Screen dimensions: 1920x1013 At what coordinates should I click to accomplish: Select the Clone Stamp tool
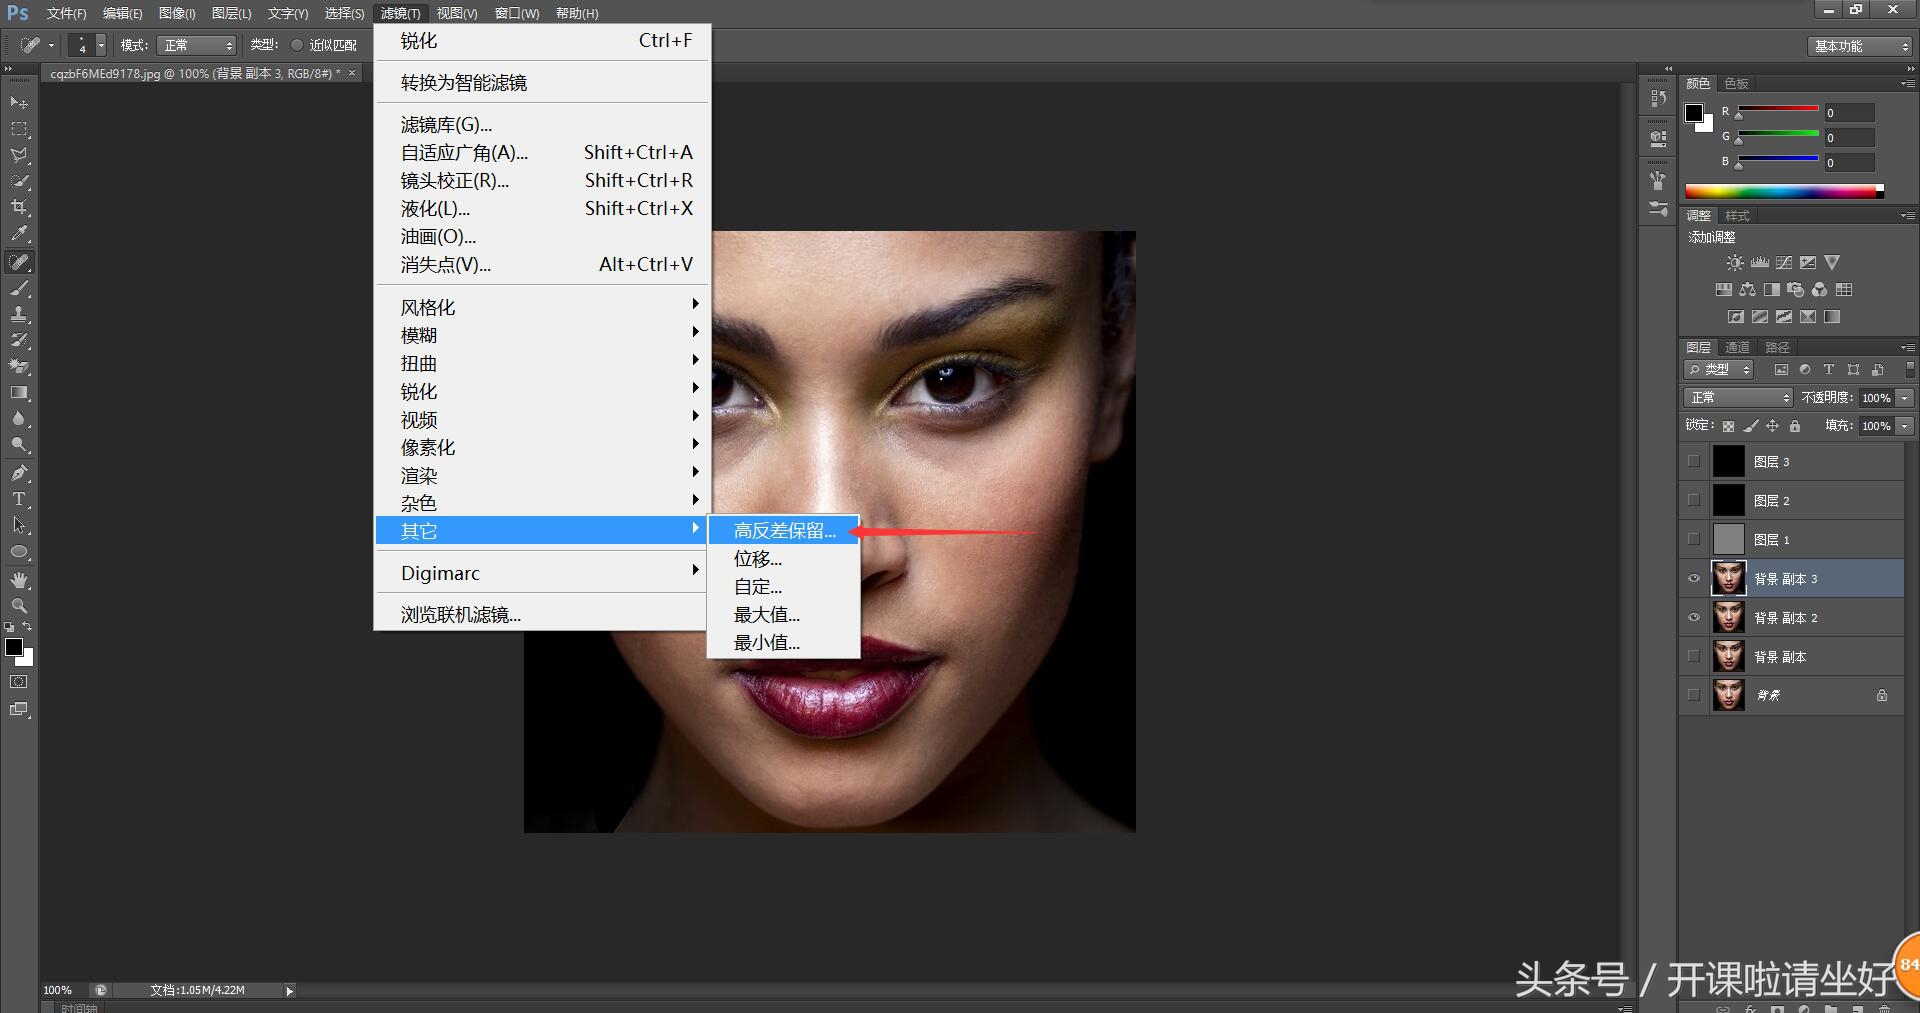19,314
